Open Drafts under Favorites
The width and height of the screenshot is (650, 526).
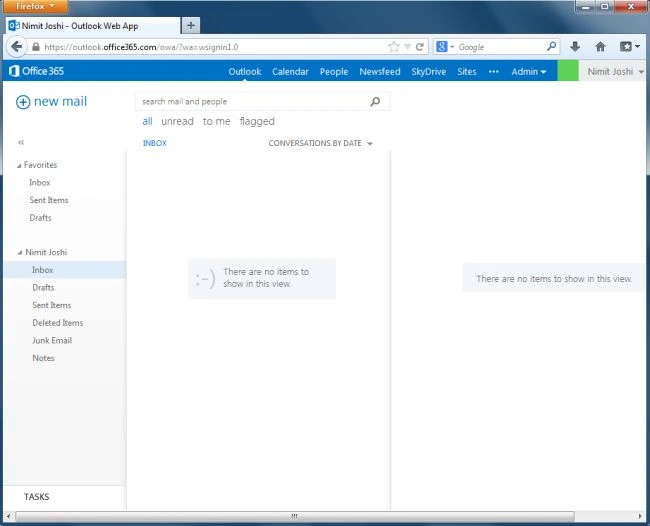pos(41,218)
